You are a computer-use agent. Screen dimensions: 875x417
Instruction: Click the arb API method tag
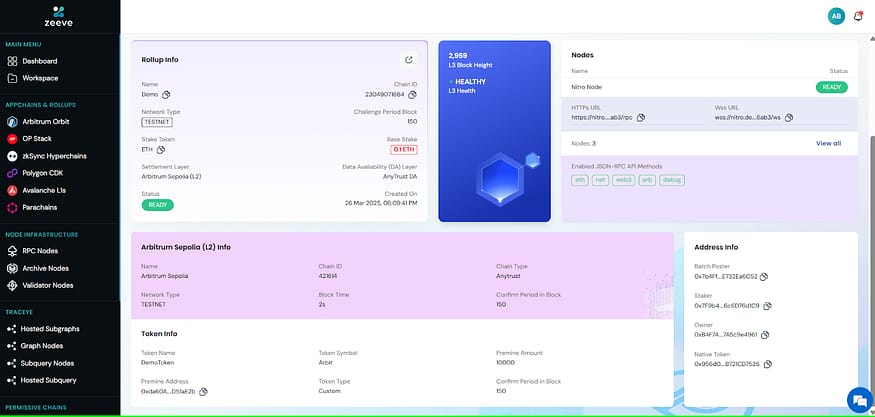(647, 180)
